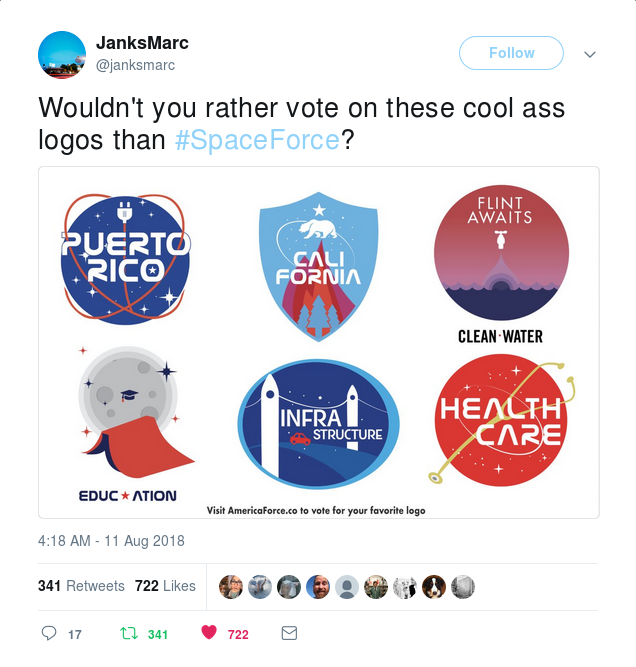View the 341 Retweets list
The height and width of the screenshot is (667, 636).
[81, 586]
